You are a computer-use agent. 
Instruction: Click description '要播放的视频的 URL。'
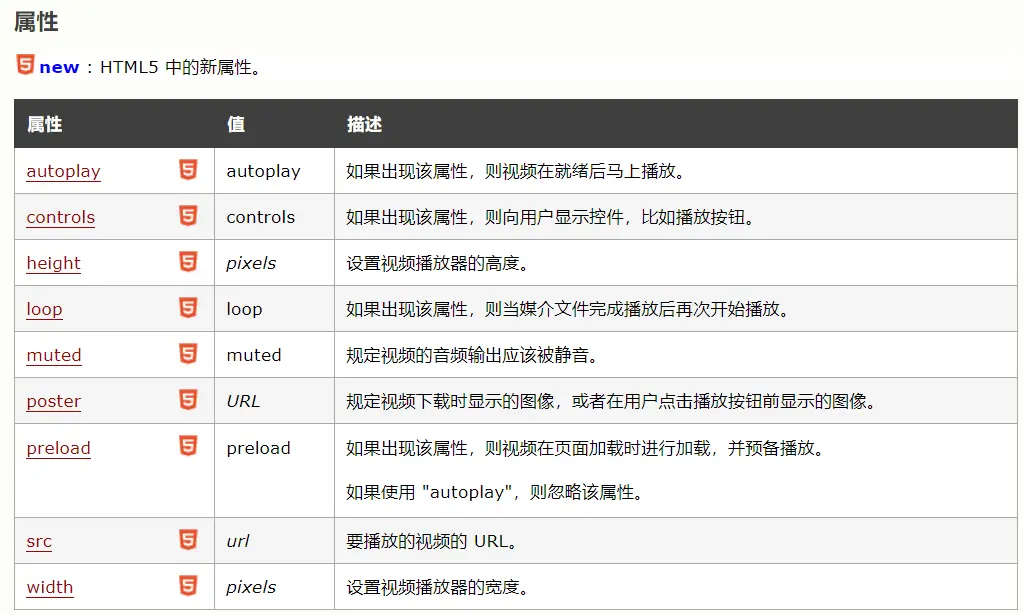(x=433, y=541)
